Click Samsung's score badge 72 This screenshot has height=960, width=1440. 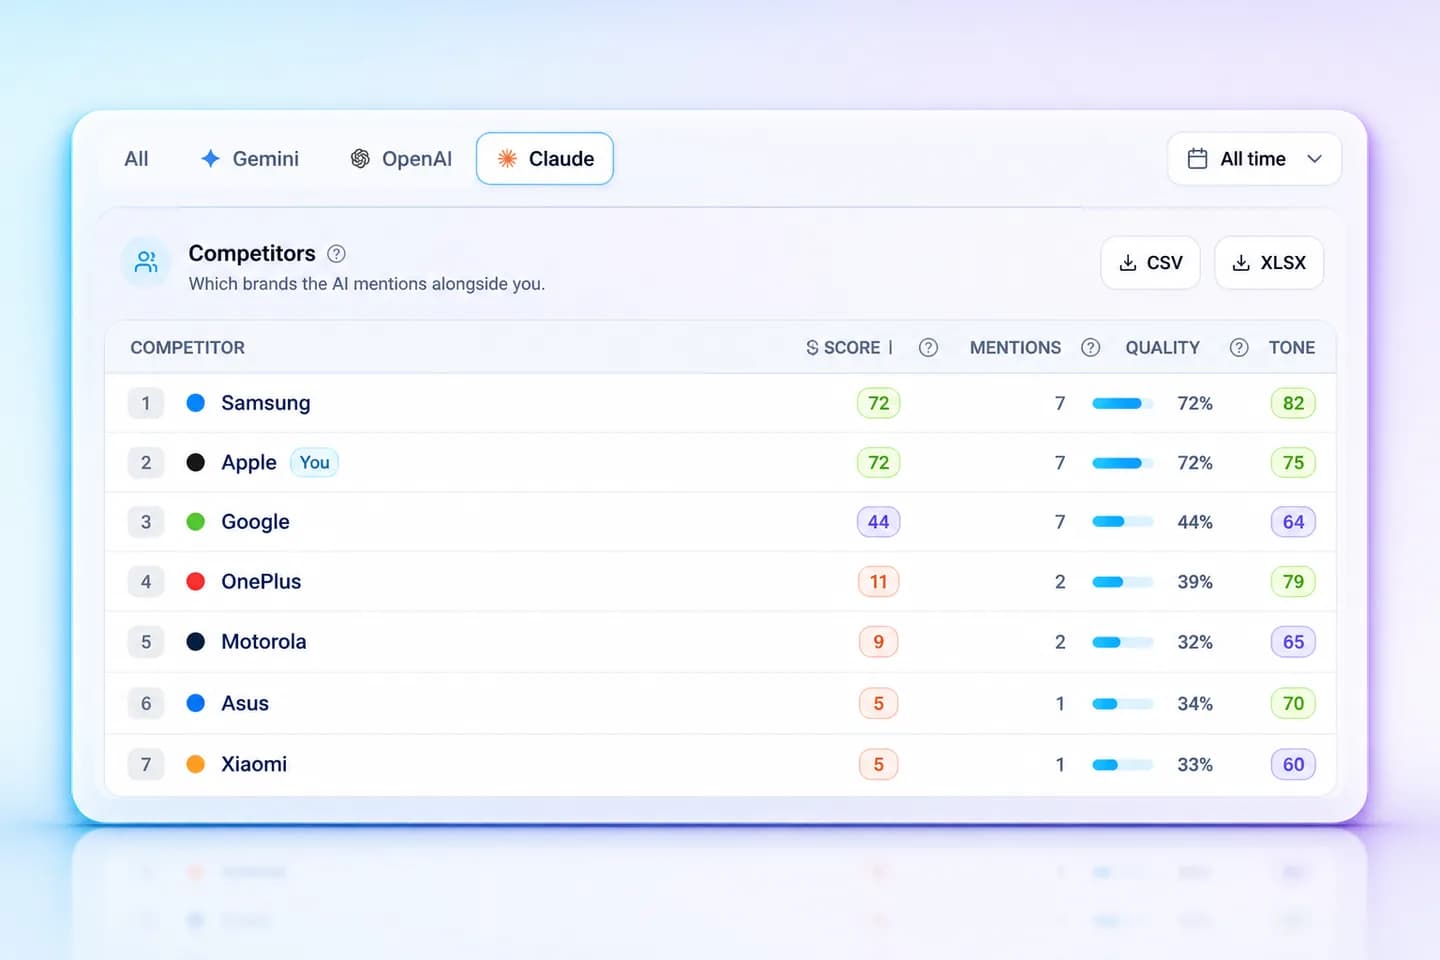[879, 403]
